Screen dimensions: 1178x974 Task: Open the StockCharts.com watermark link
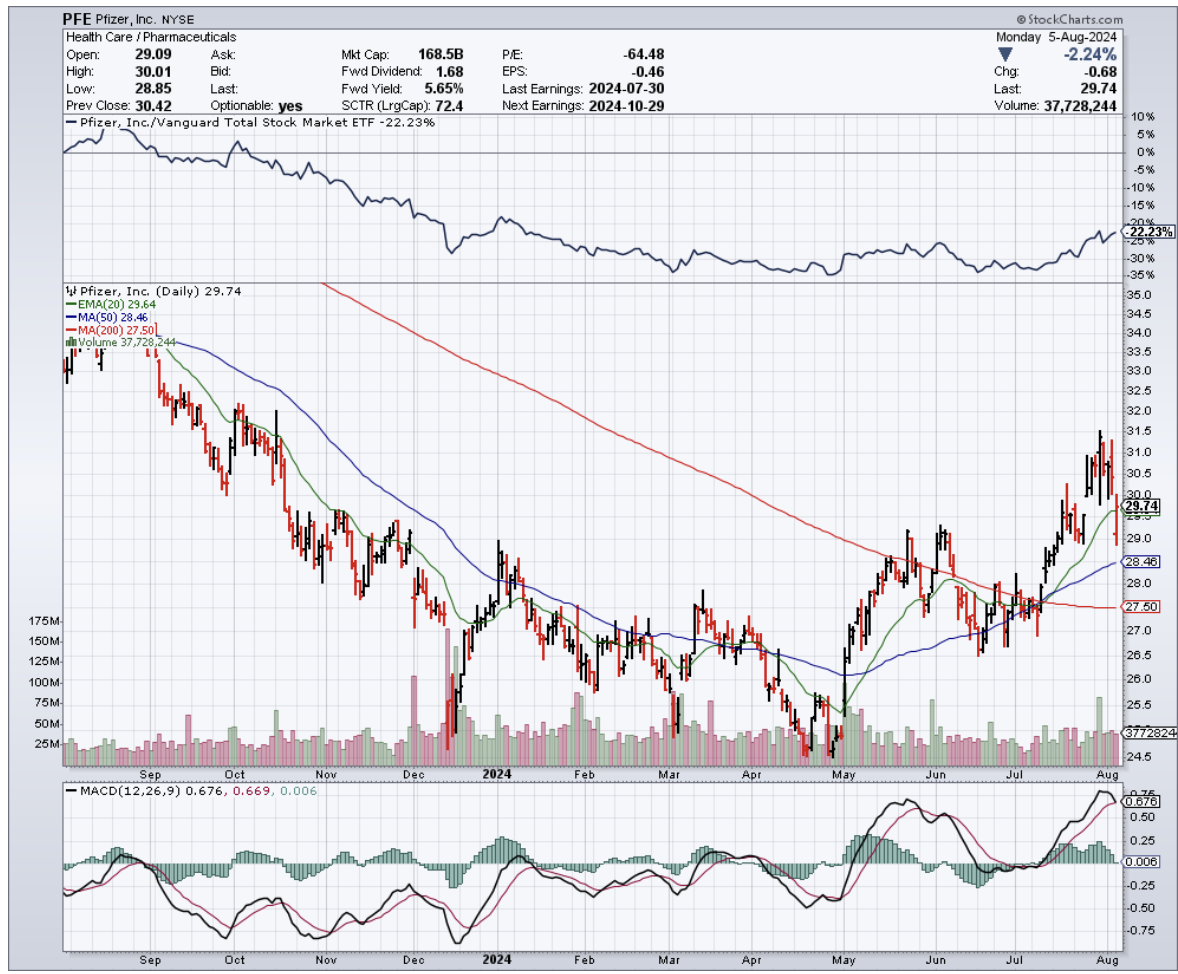tap(1074, 19)
